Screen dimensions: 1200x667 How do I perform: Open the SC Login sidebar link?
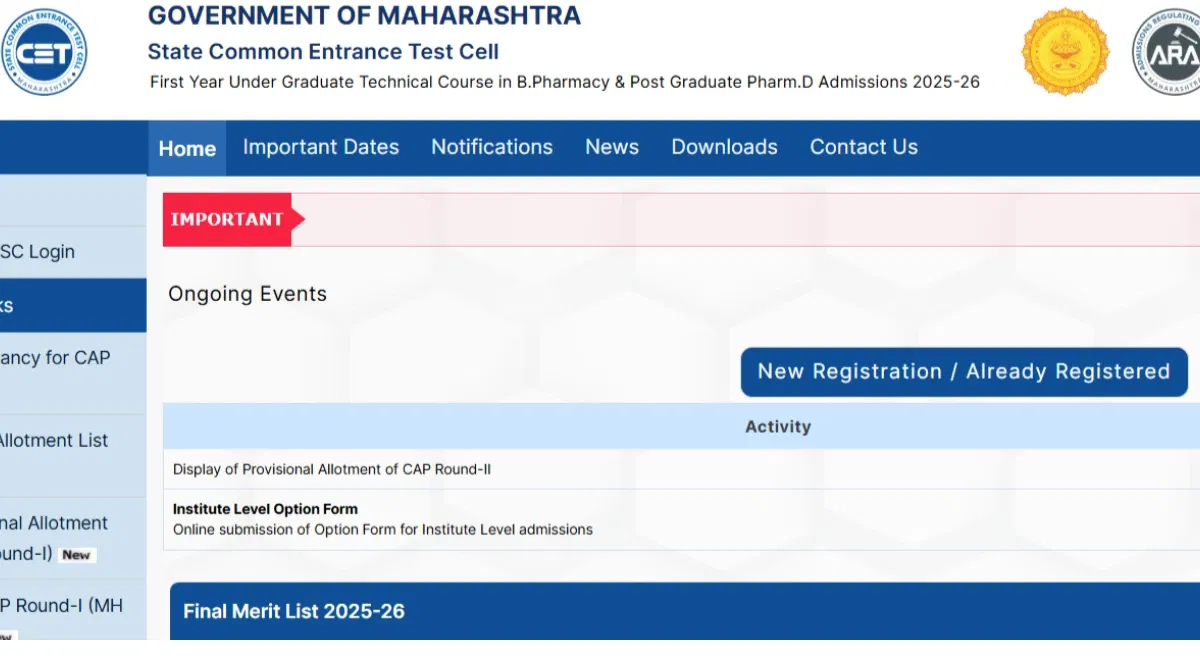[x=38, y=252]
